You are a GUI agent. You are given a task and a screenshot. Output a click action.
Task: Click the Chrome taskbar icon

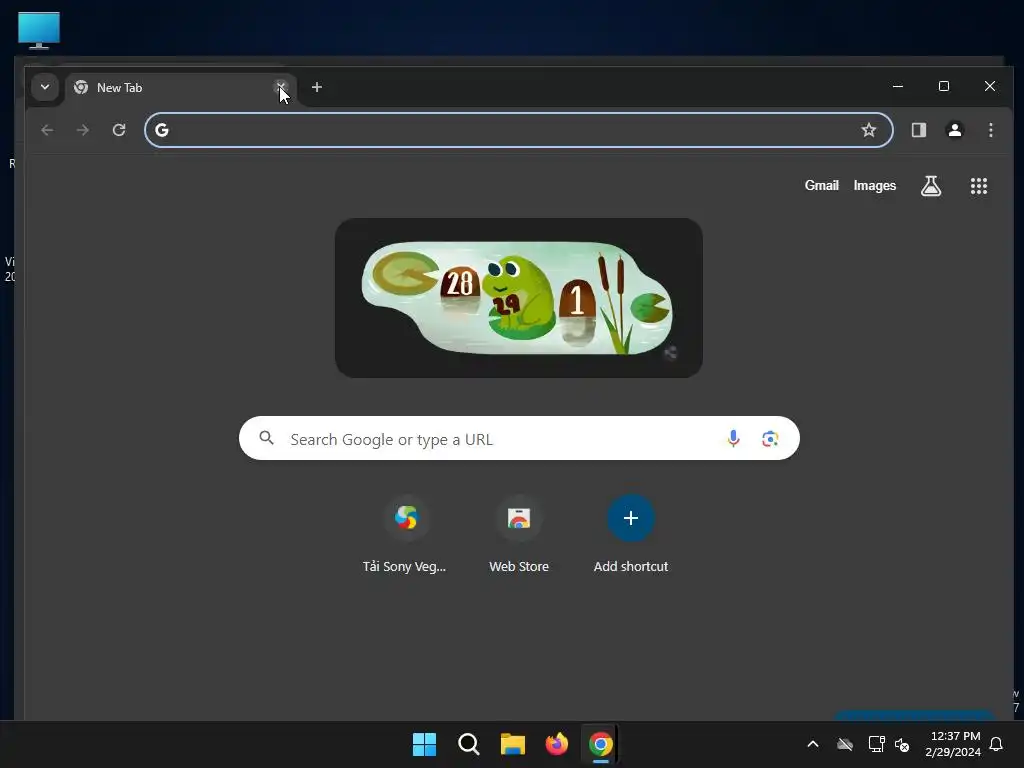600,744
